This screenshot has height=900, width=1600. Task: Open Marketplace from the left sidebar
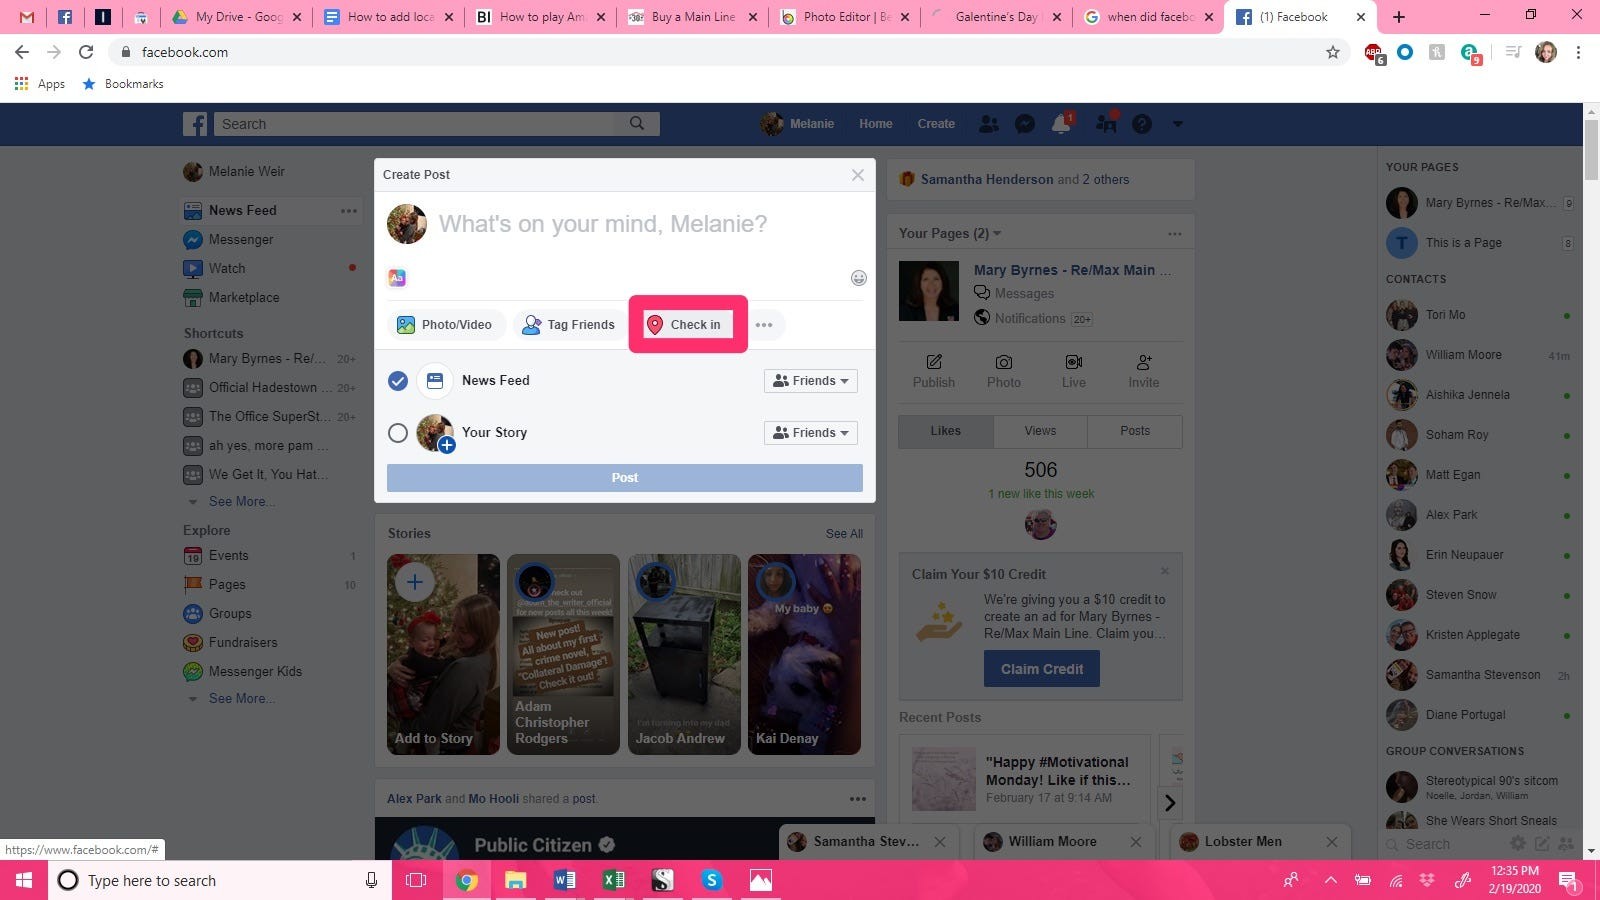(243, 297)
